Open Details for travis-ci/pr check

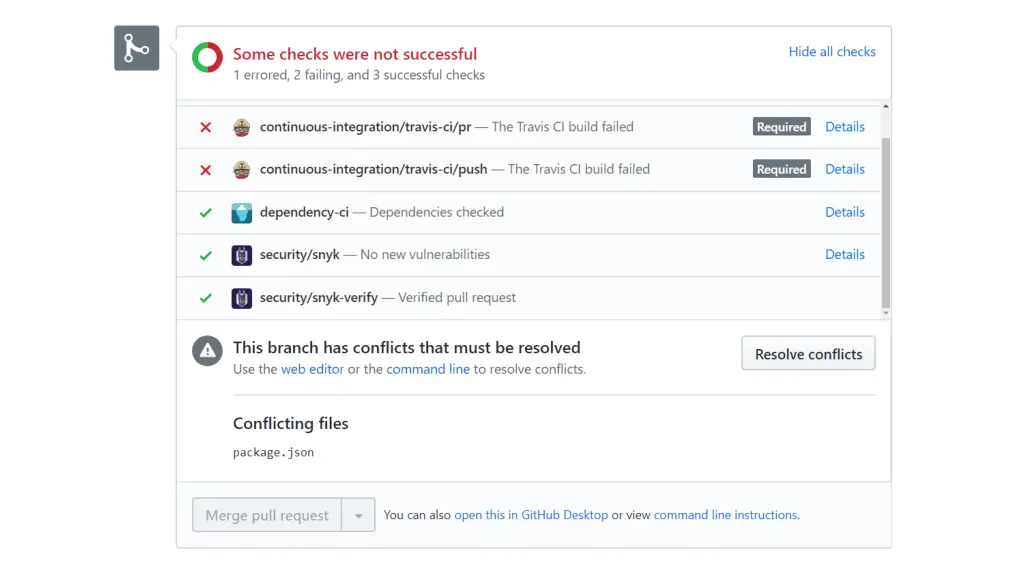[x=844, y=127]
